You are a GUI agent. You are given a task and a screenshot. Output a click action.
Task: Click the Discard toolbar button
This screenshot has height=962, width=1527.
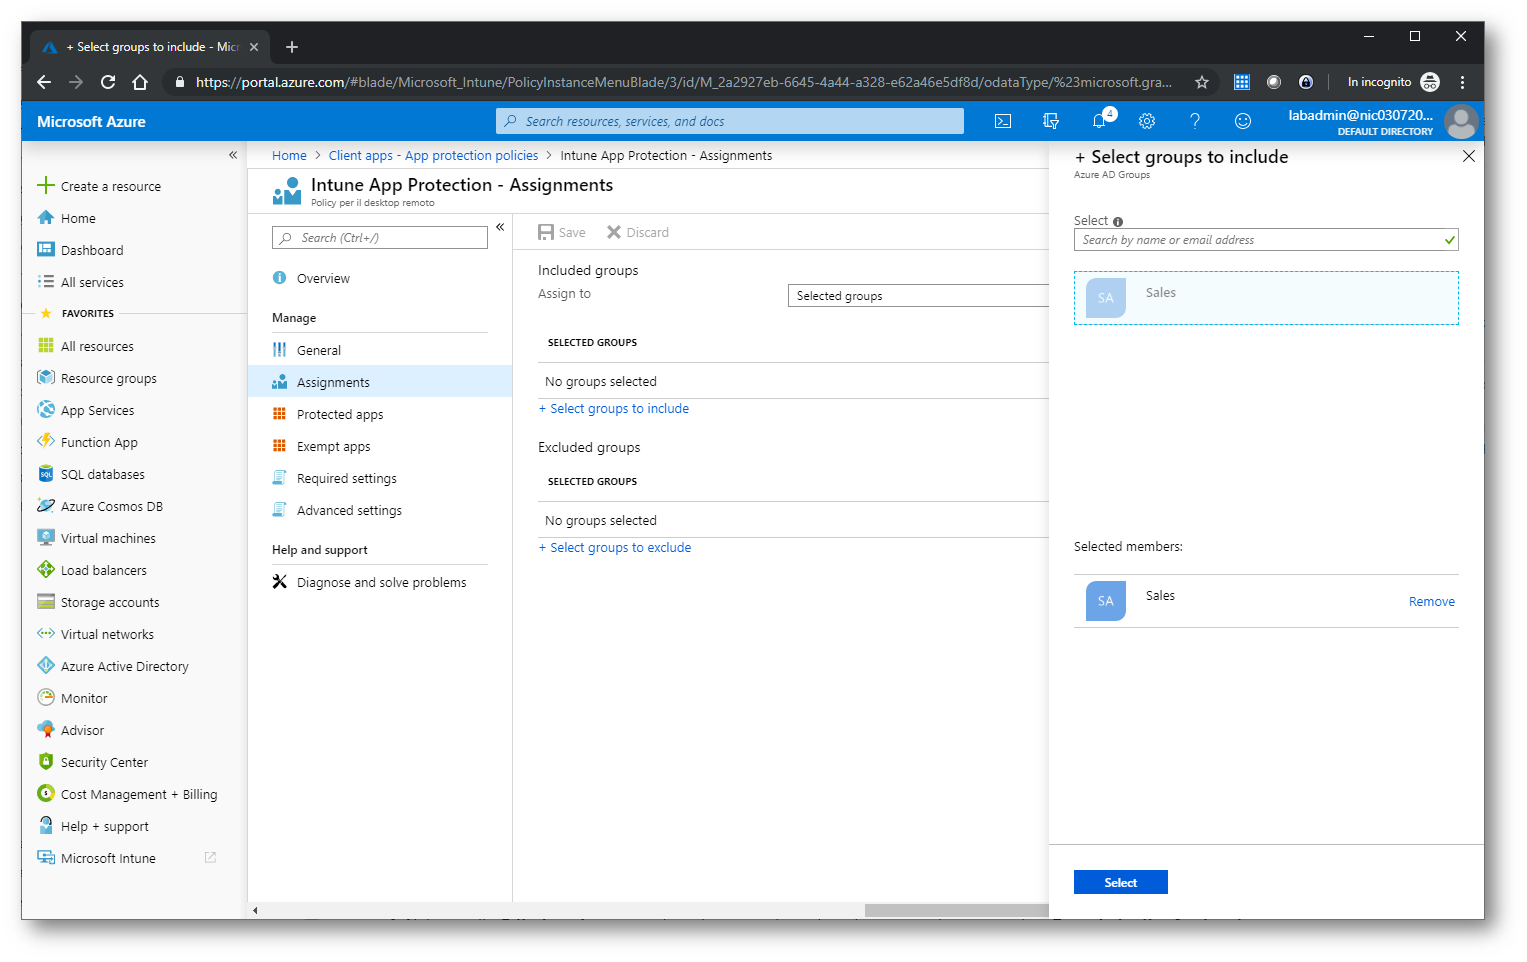tap(638, 232)
